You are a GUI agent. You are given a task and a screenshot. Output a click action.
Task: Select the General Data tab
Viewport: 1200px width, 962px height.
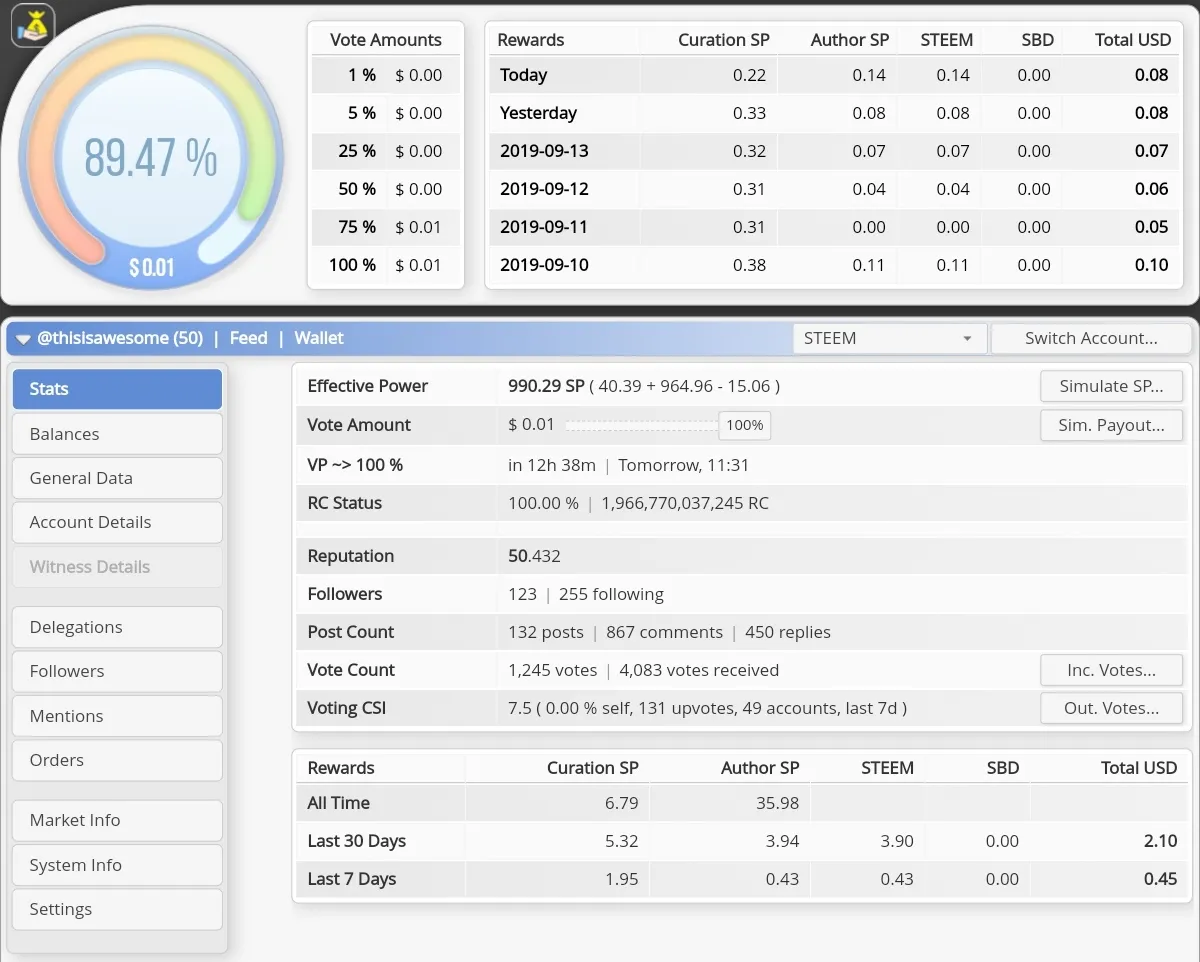click(x=117, y=478)
